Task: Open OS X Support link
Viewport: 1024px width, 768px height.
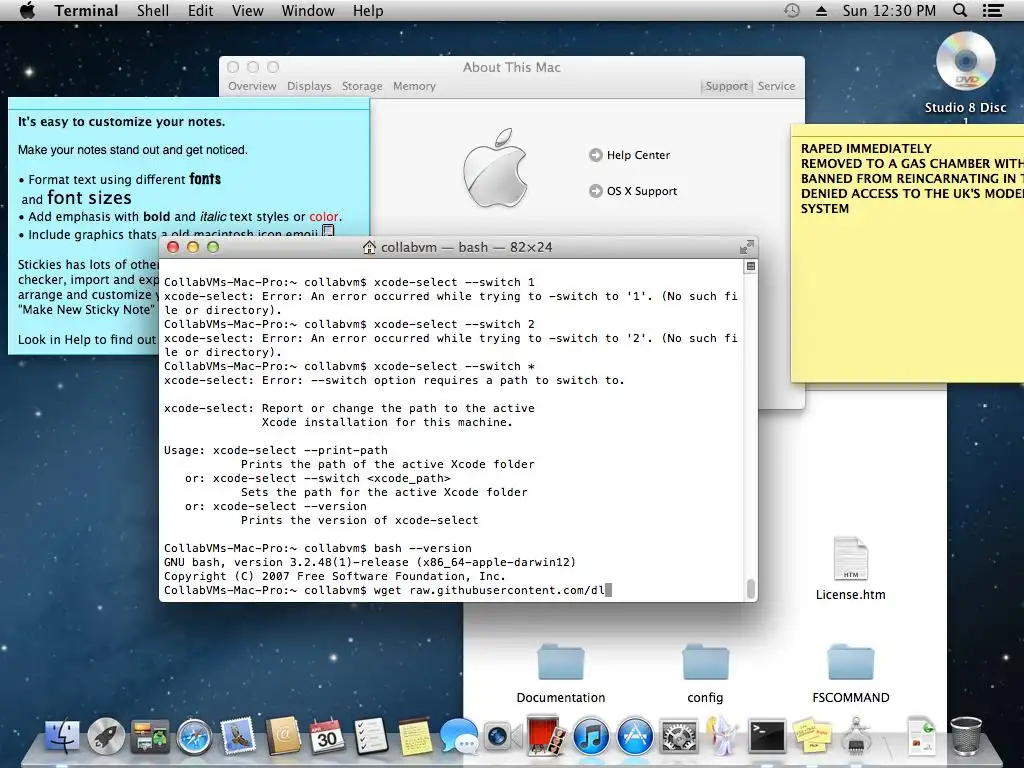Action: click(641, 191)
